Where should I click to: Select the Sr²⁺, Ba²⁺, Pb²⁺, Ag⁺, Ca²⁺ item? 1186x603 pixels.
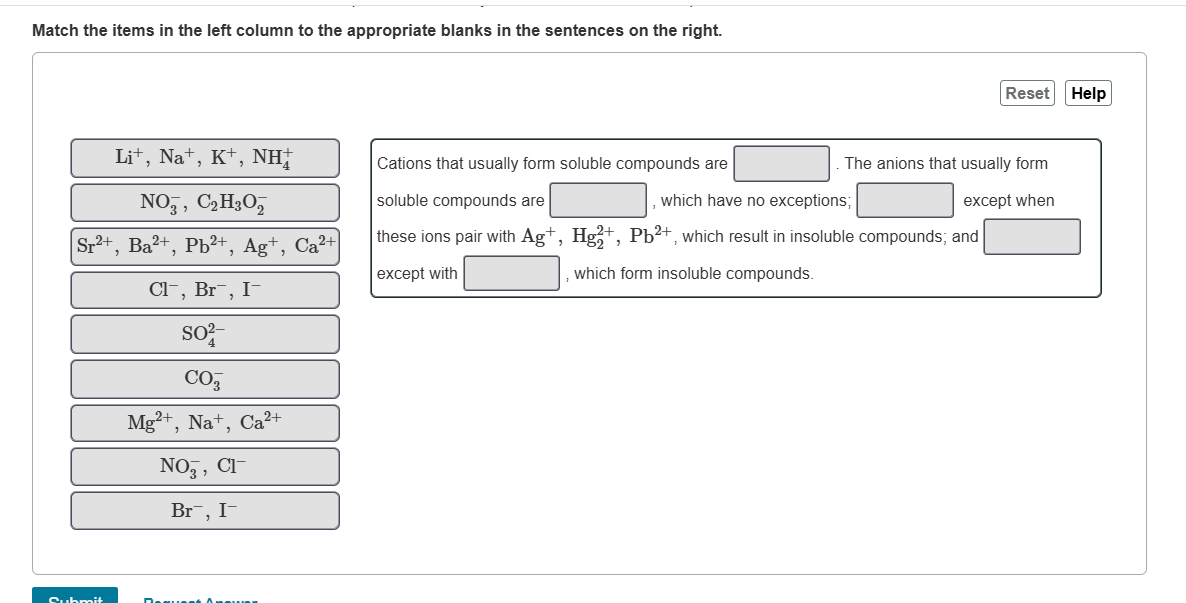tap(204, 244)
